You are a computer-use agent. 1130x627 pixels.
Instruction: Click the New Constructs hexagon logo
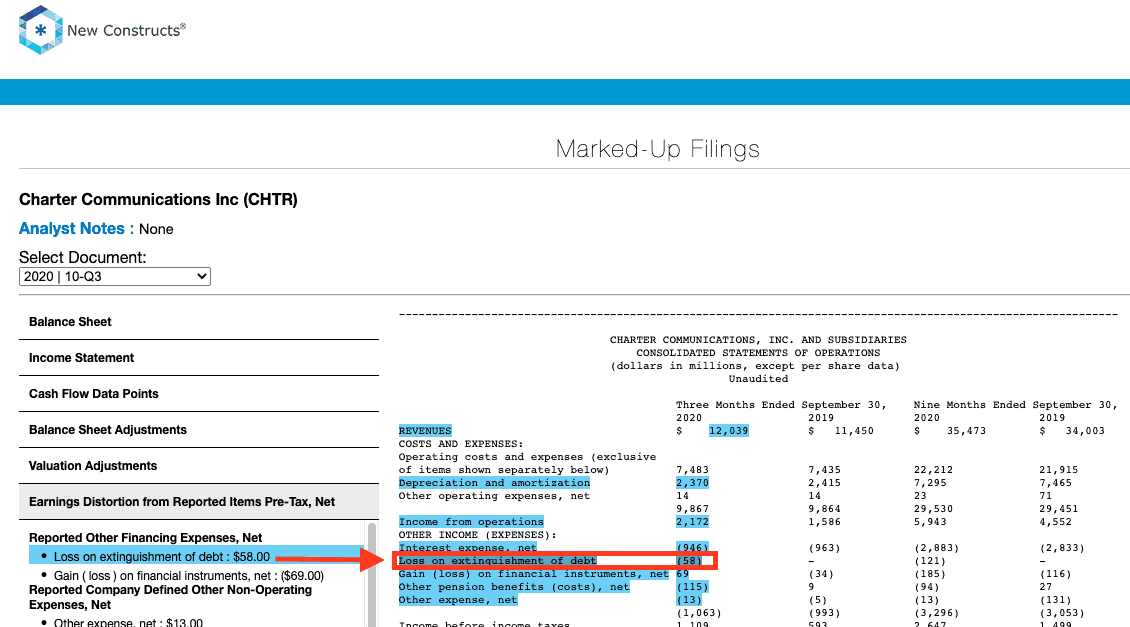[40, 30]
